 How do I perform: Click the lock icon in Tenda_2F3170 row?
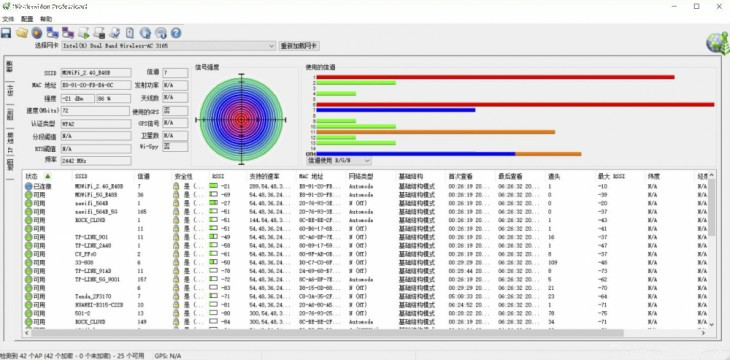pos(176,296)
